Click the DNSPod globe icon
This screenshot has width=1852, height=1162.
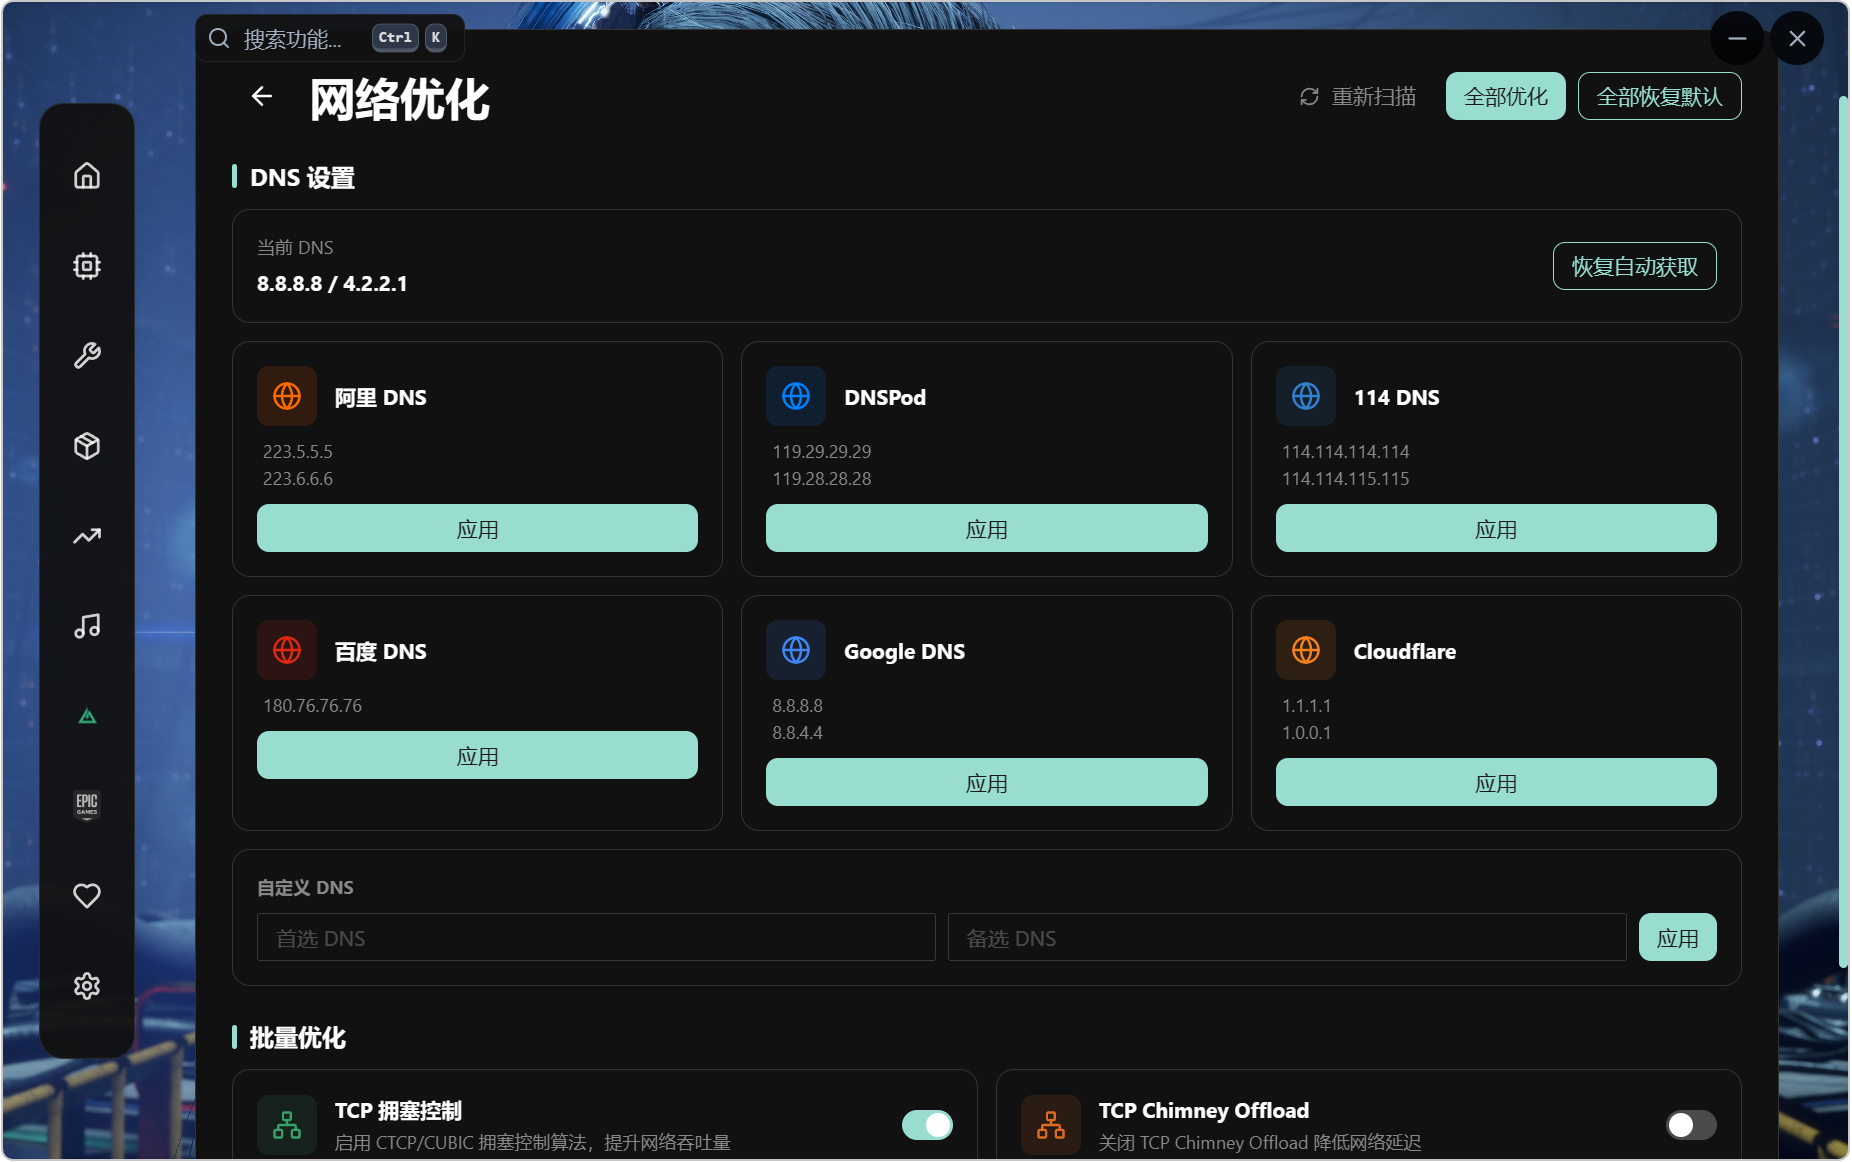point(796,396)
